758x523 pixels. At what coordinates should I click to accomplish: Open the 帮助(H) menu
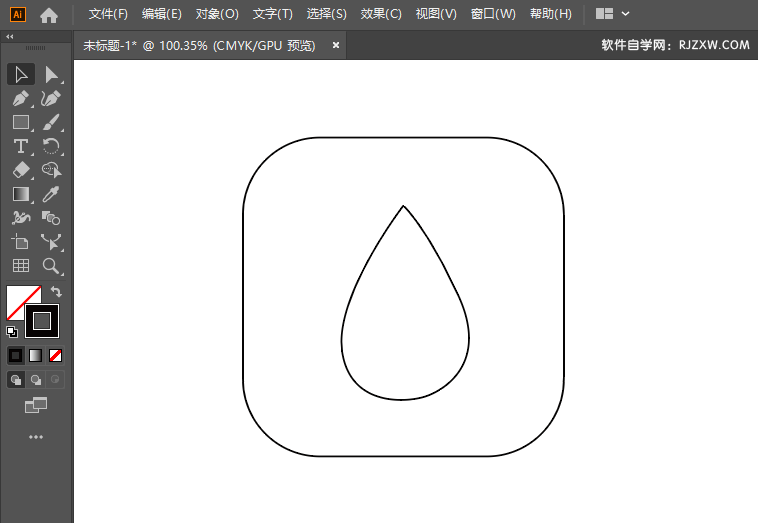coord(551,14)
